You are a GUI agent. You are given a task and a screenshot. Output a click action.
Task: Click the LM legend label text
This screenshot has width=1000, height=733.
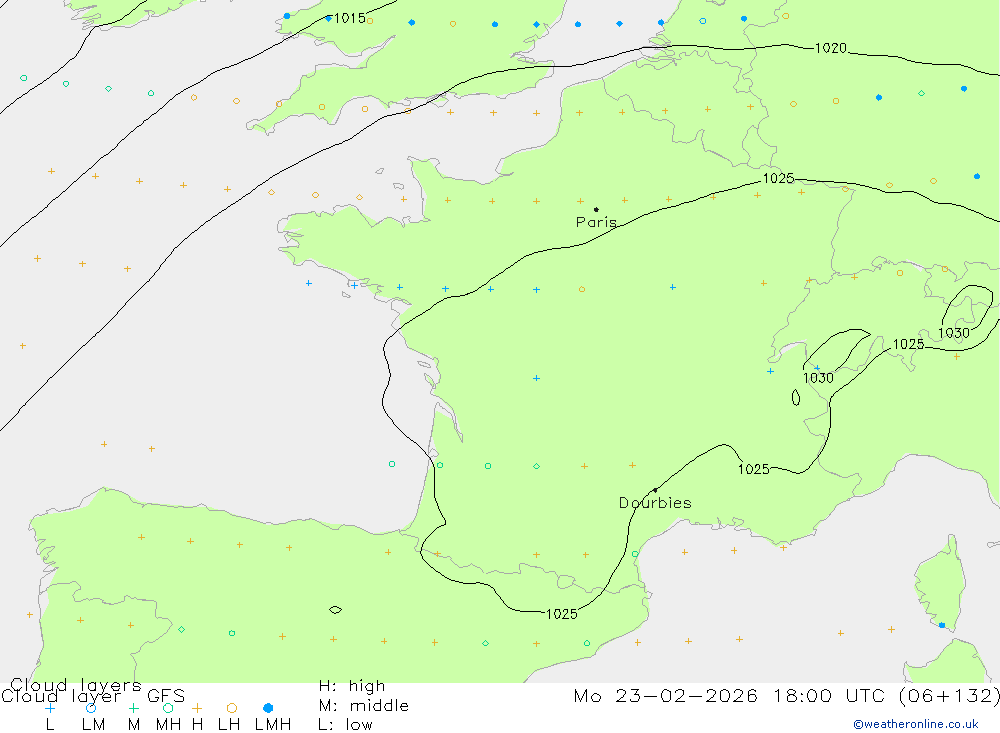click(x=93, y=725)
